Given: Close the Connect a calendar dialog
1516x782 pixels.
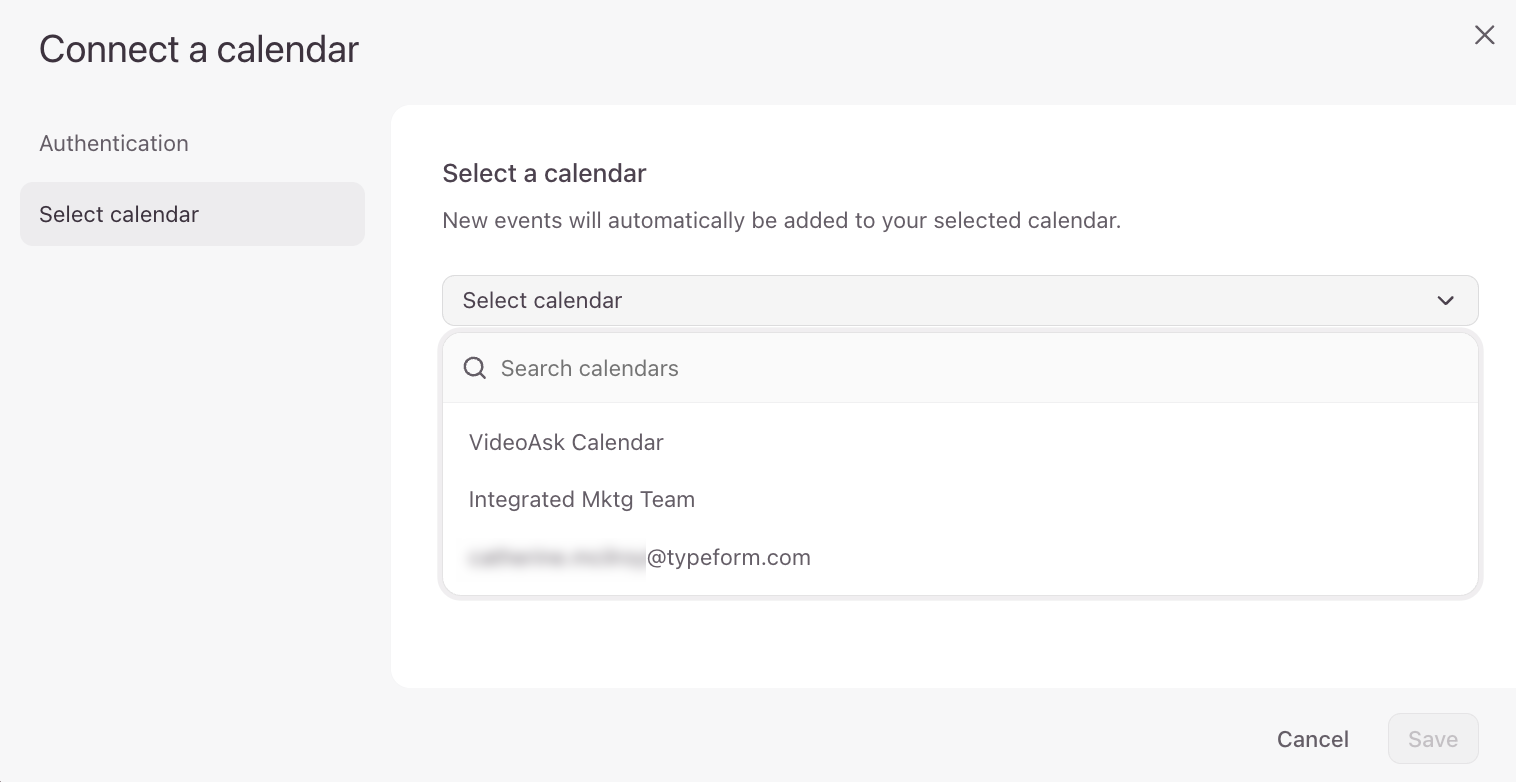Looking at the screenshot, I should coord(1484,36).
